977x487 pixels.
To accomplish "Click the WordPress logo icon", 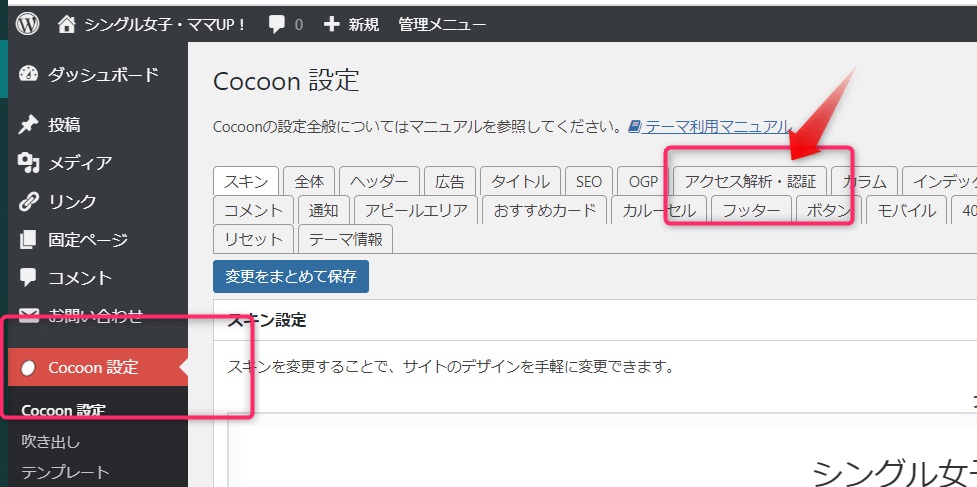I will coord(27,24).
